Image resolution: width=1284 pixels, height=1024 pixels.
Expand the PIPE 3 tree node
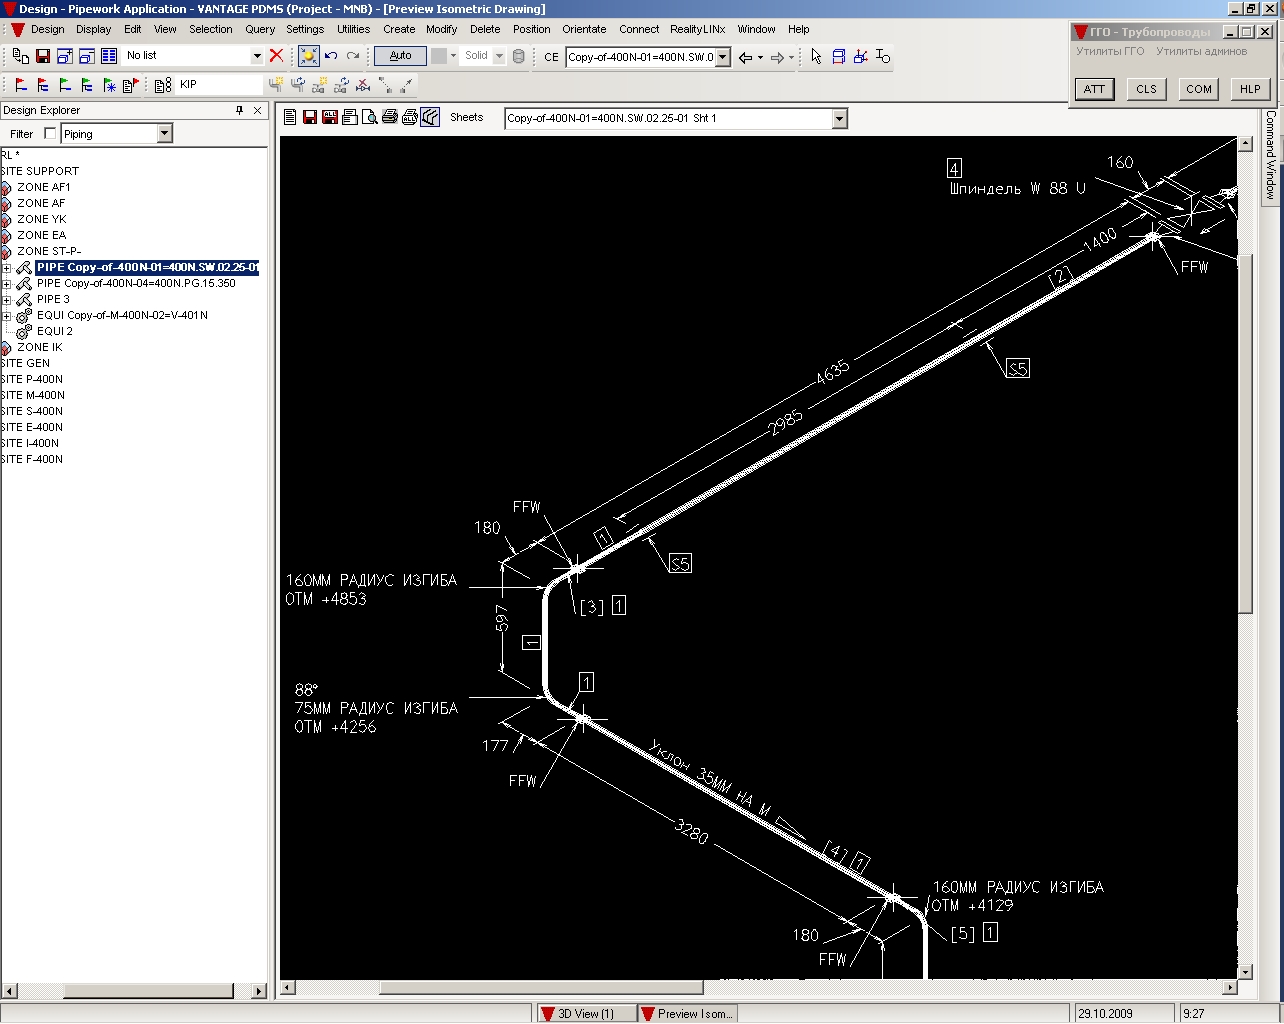pos(7,299)
